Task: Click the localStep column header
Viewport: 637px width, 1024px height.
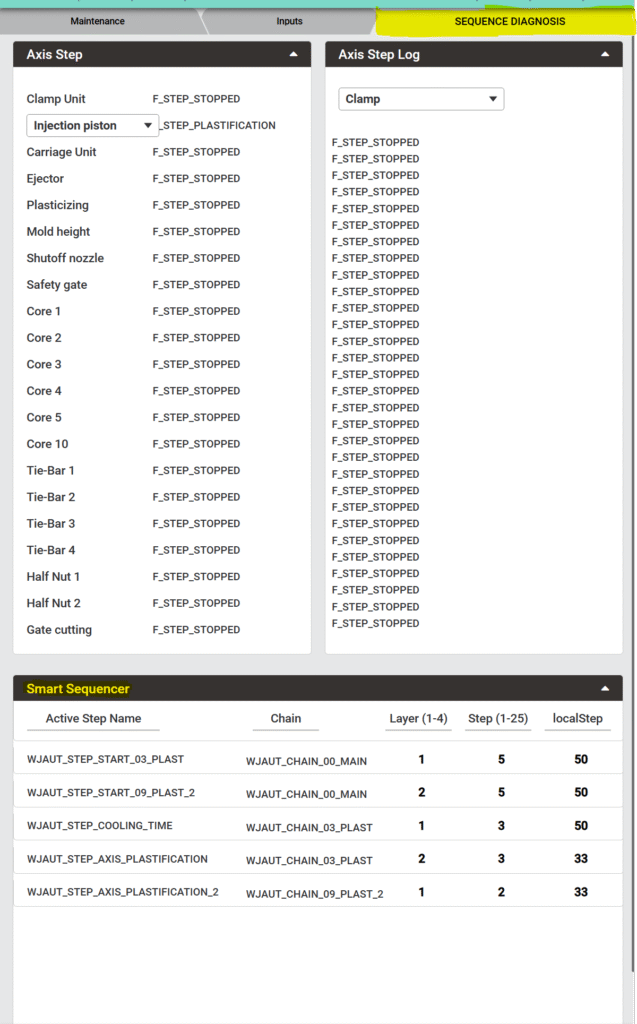Action: (x=579, y=719)
